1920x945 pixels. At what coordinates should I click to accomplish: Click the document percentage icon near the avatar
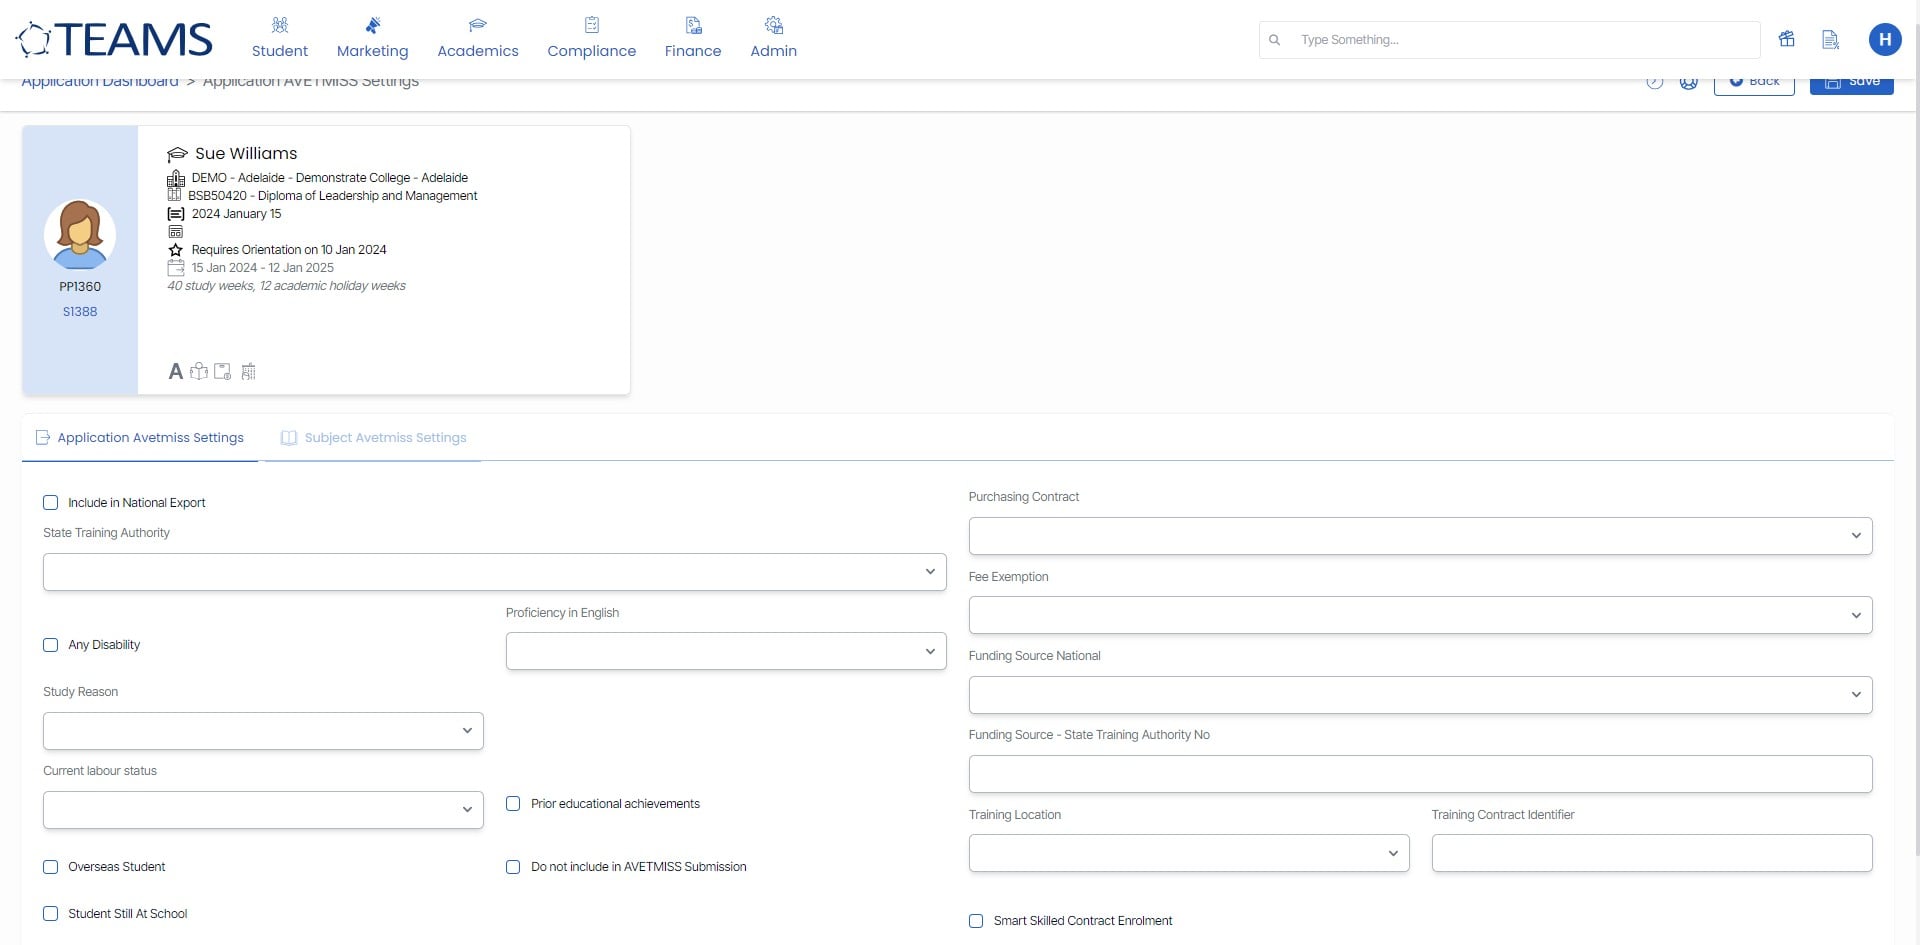point(1831,40)
